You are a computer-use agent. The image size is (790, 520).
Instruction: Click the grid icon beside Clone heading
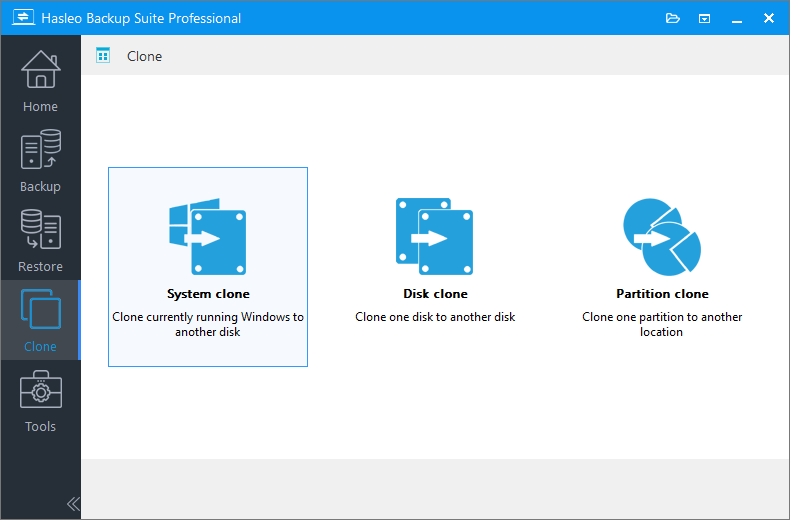[103, 56]
